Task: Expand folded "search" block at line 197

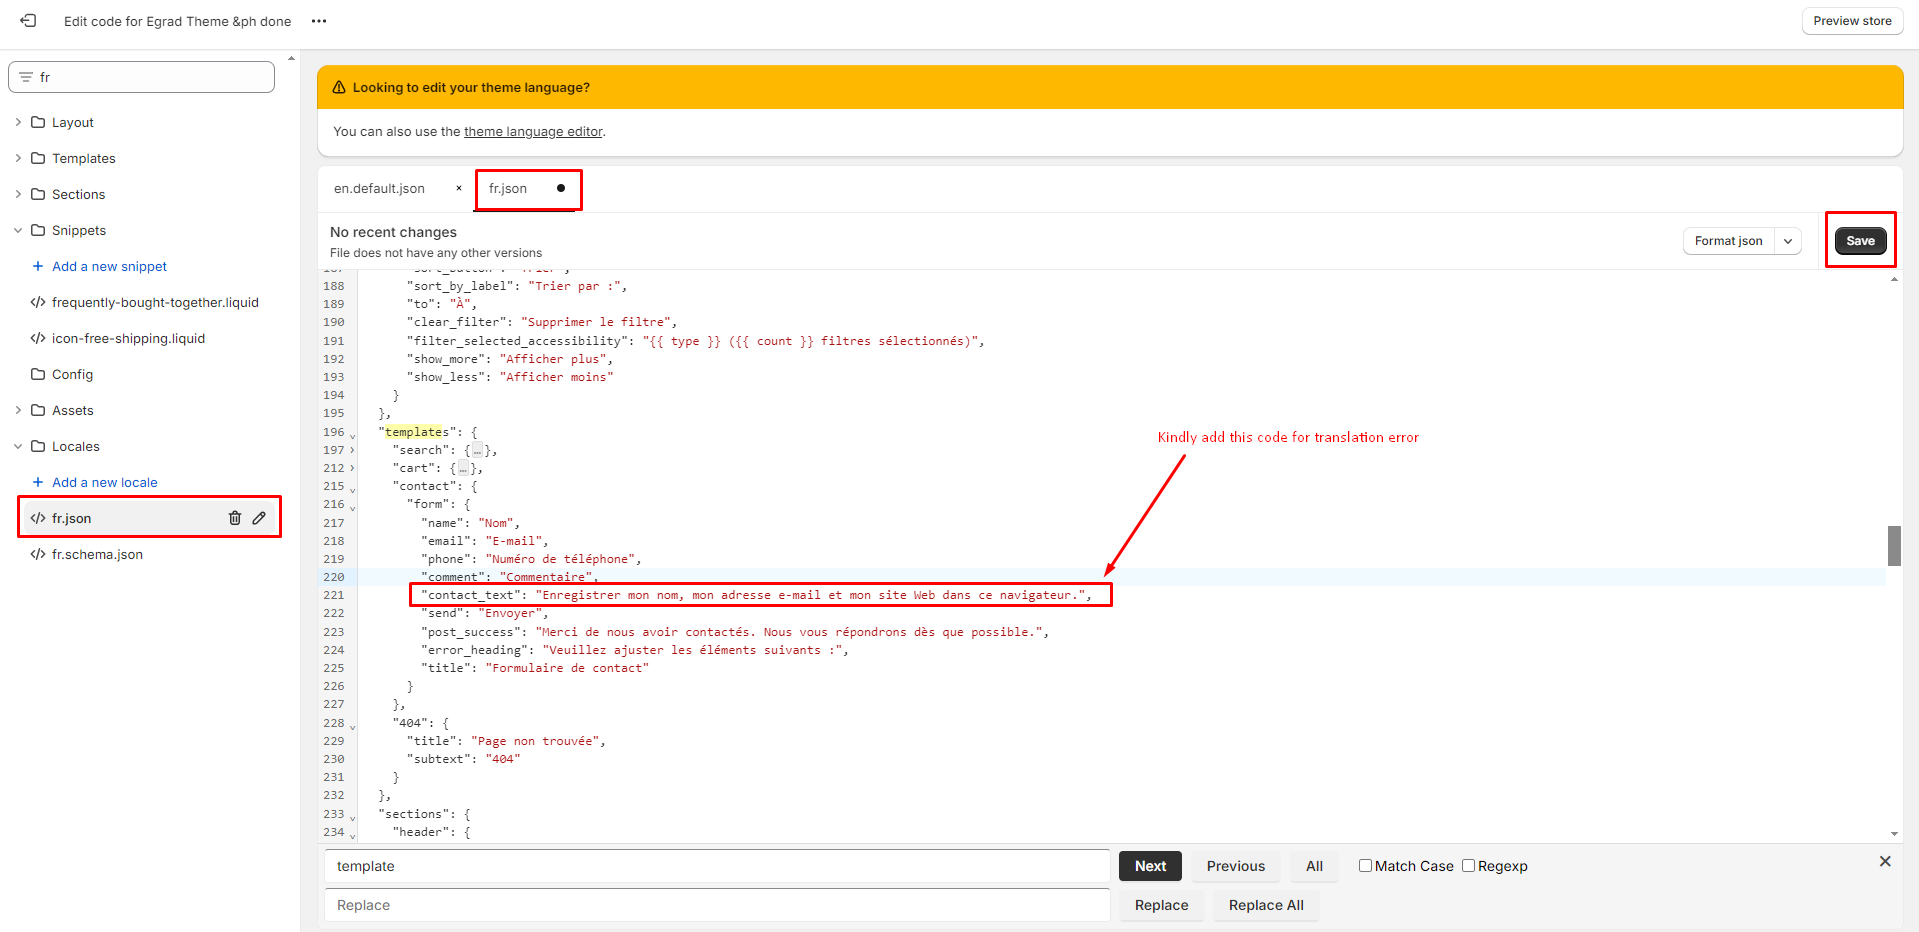Action: [x=352, y=450]
